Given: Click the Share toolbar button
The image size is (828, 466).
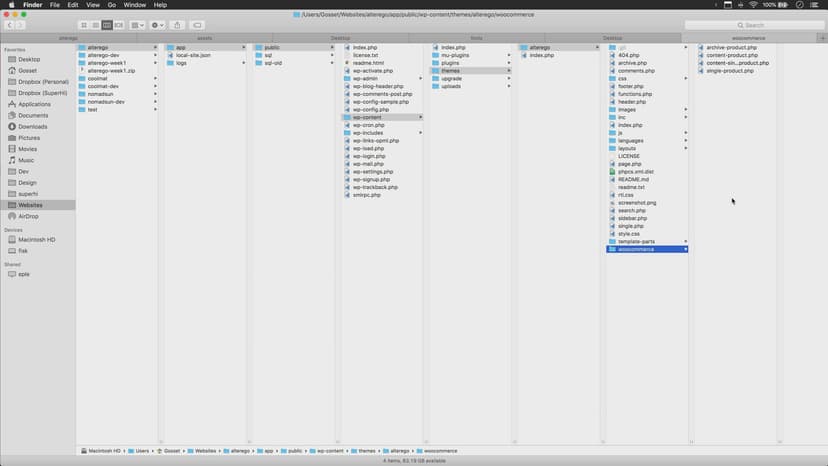Looking at the screenshot, I should [177, 25].
